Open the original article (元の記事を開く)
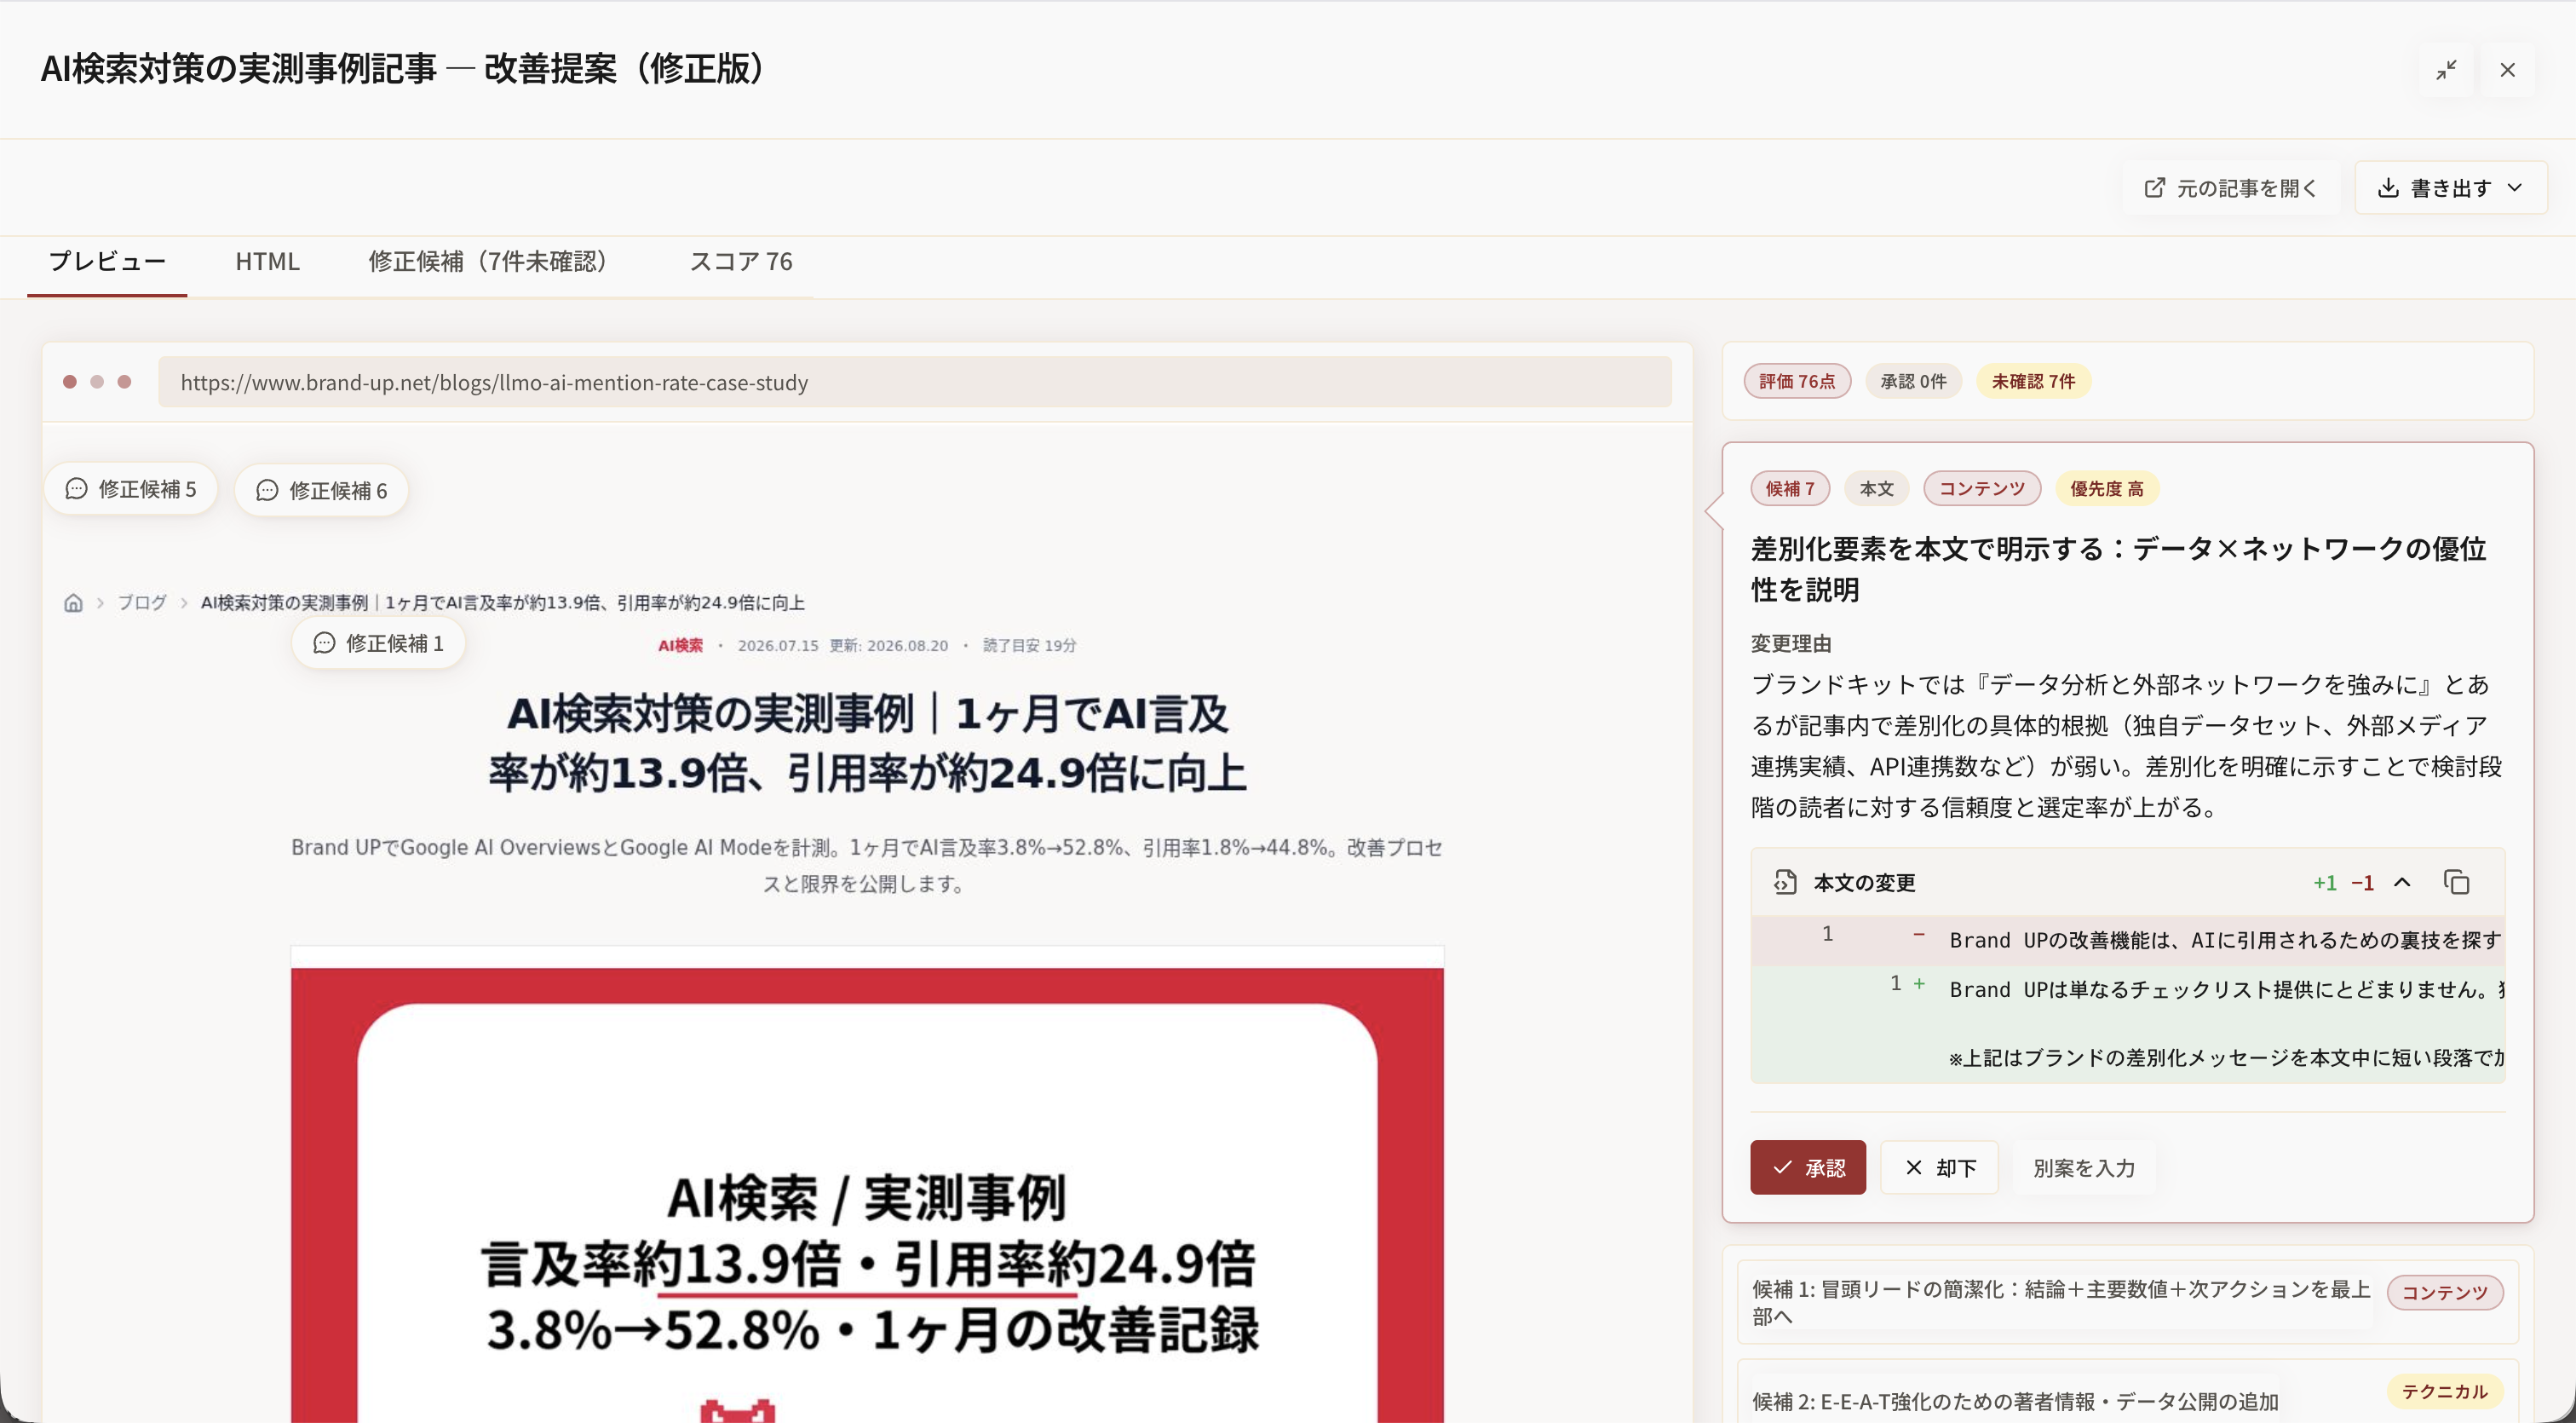 click(2230, 188)
